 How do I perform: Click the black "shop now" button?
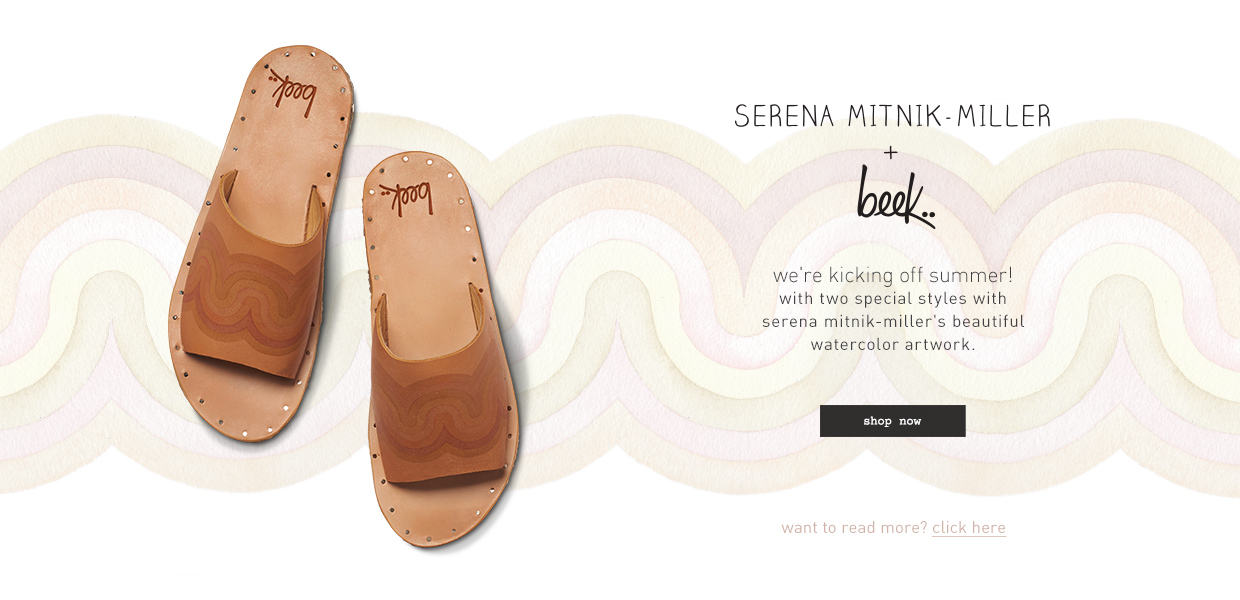pos(892,421)
